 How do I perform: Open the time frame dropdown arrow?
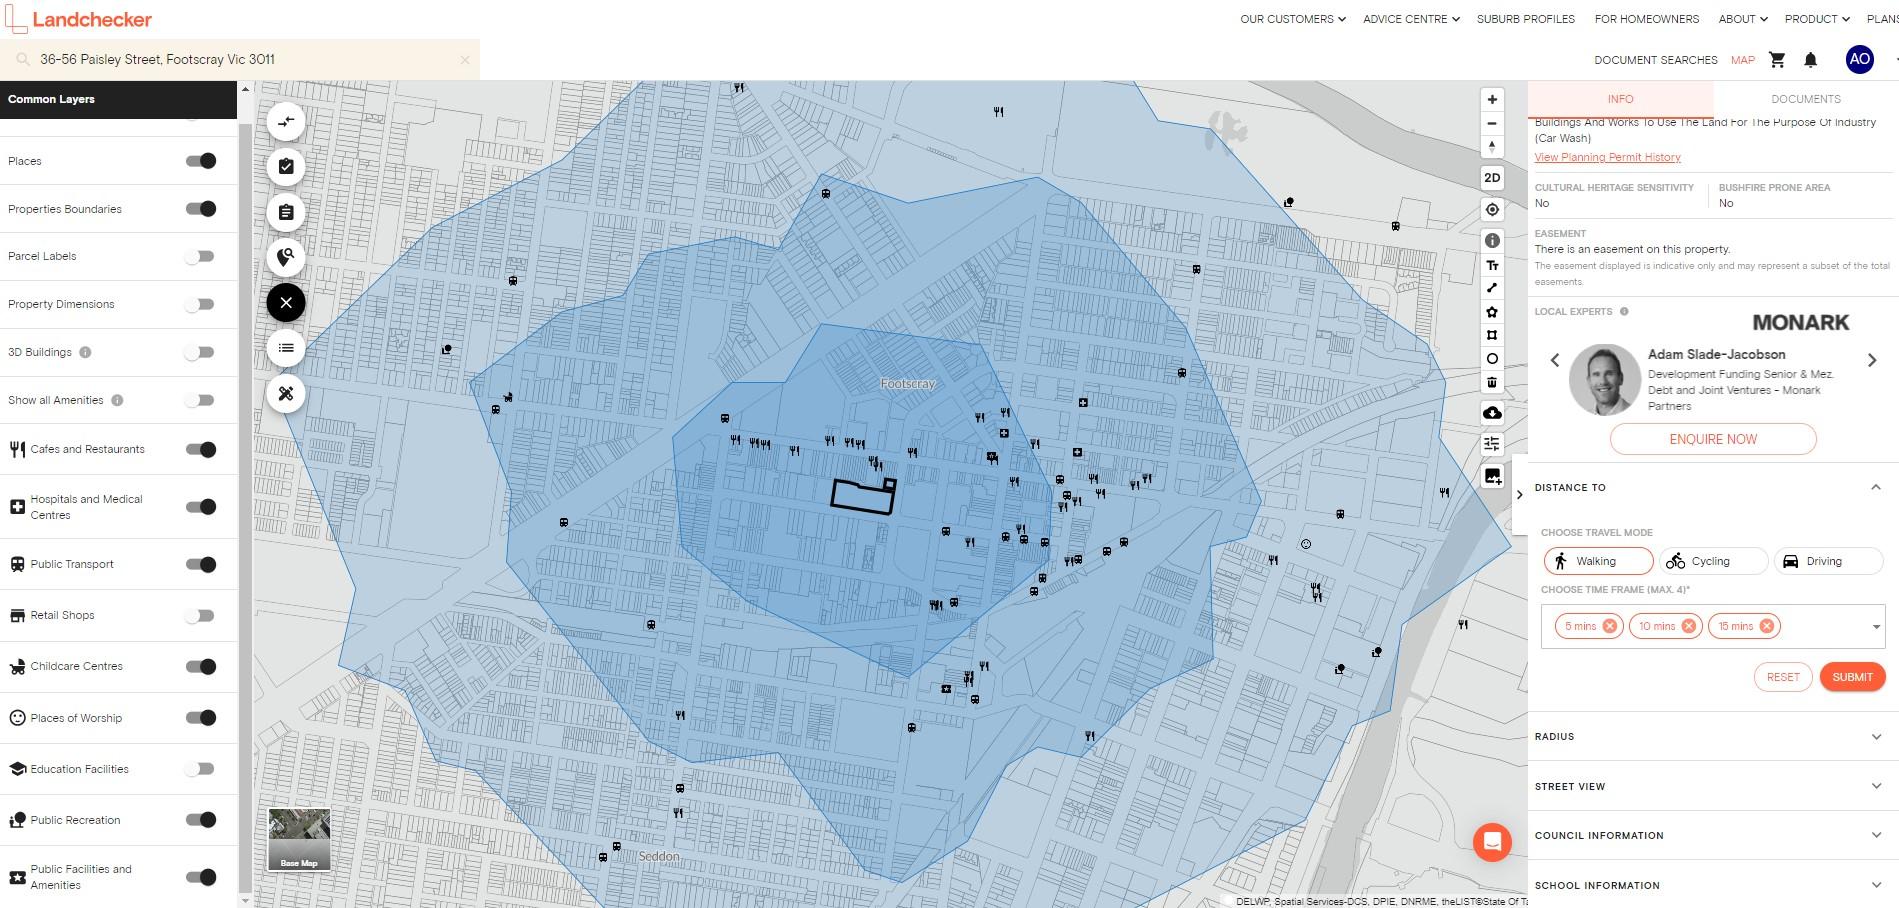point(1876,627)
